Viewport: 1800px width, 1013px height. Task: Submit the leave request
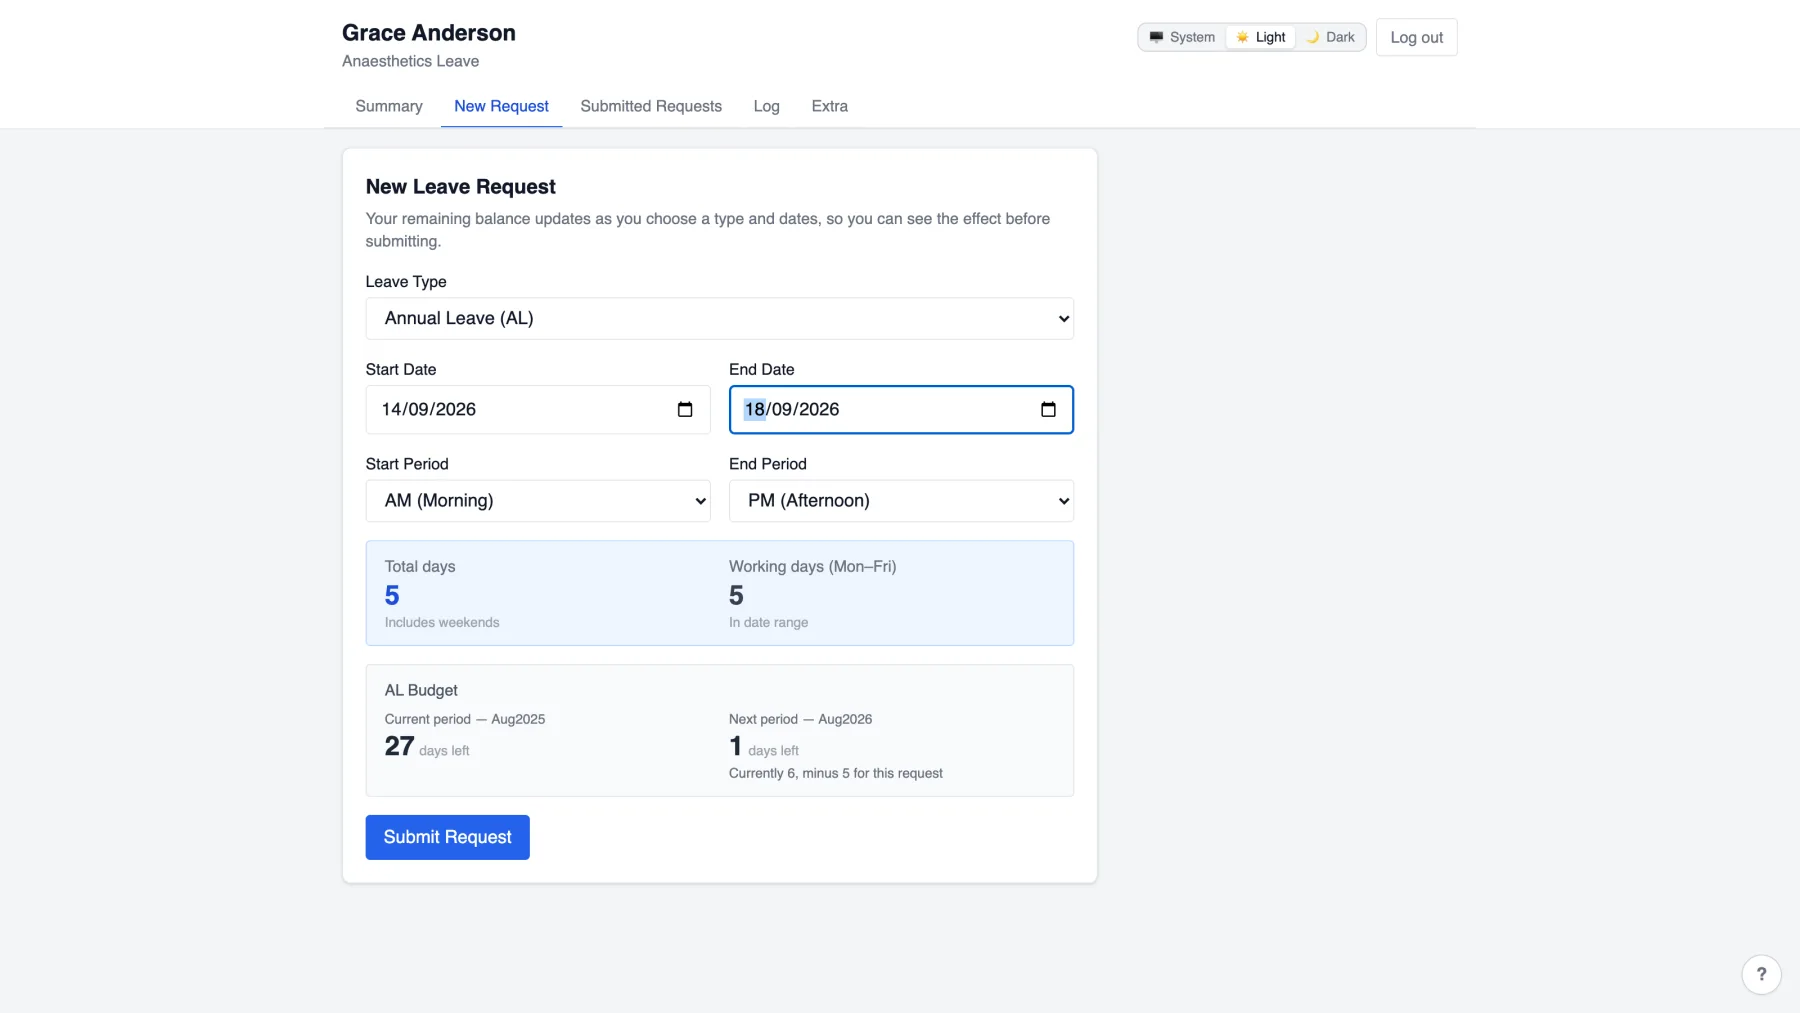tap(447, 837)
